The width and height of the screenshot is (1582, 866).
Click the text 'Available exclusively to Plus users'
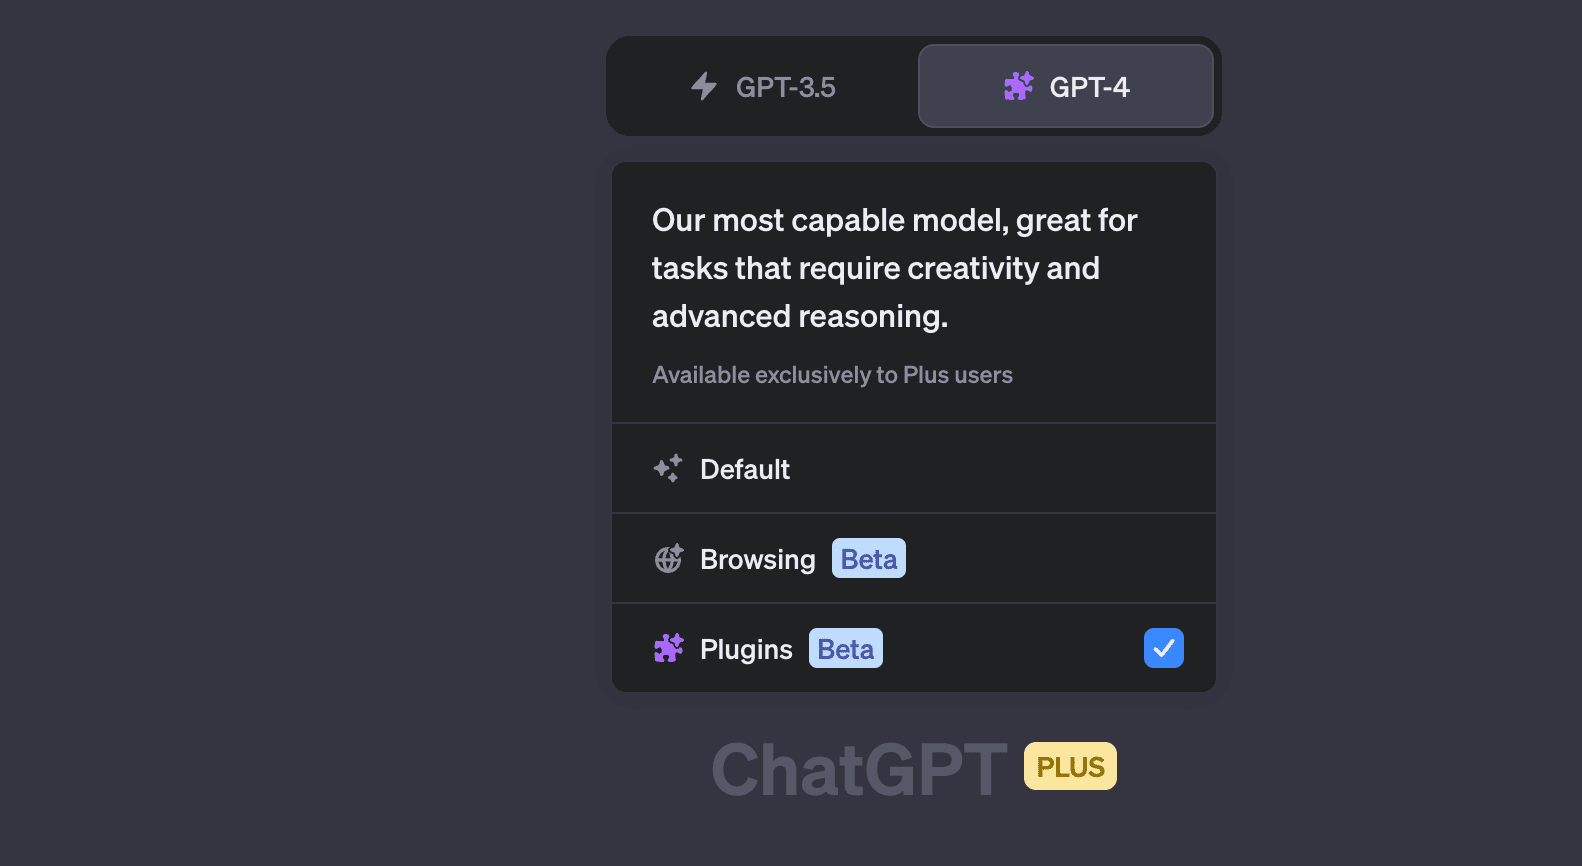pyautogui.click(x=832, y=375)
